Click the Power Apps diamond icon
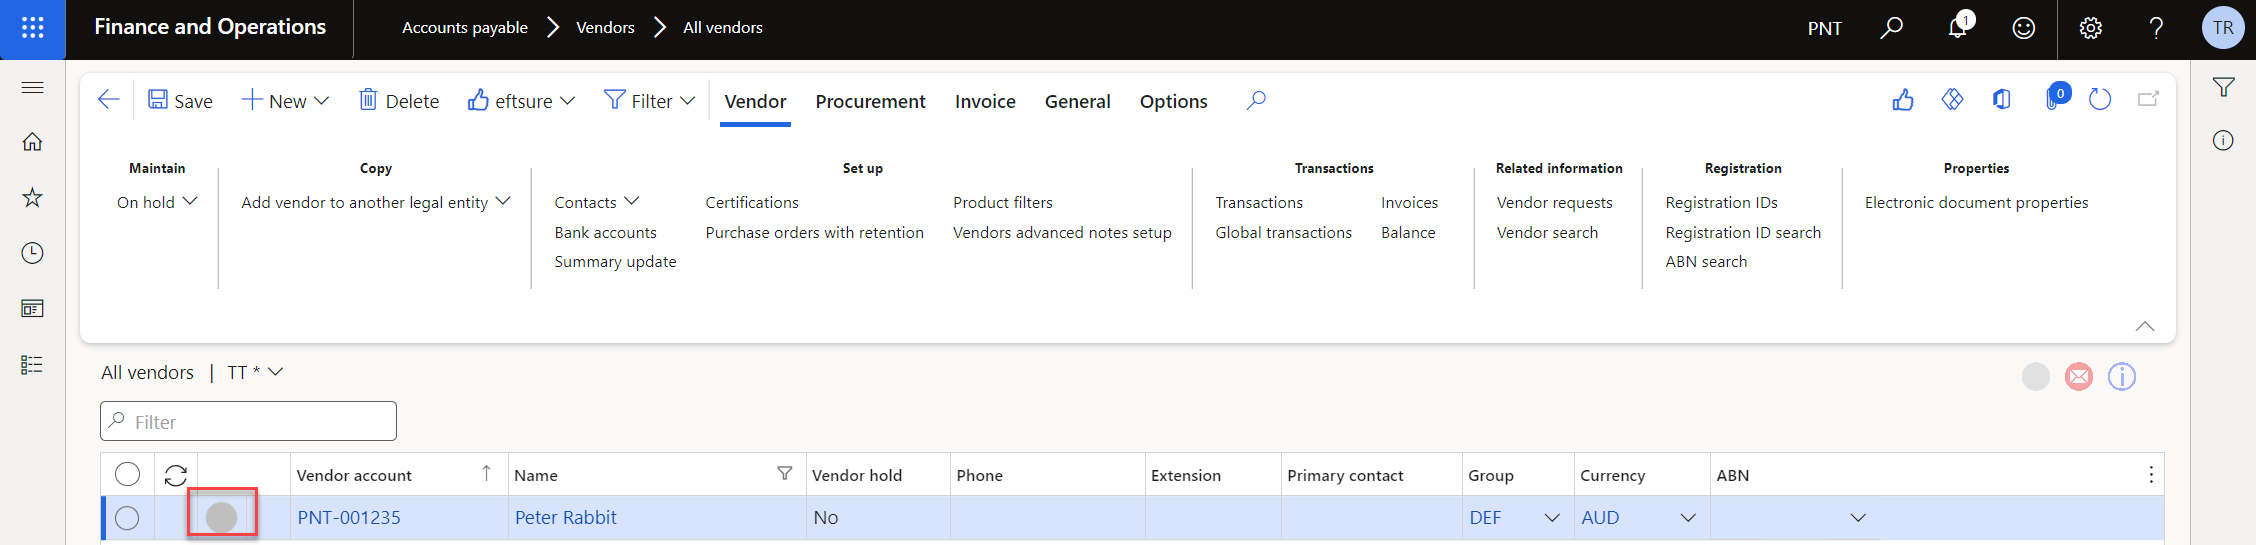The image size is (2256, 545). pyautogui.click(x=1952, y=100)
